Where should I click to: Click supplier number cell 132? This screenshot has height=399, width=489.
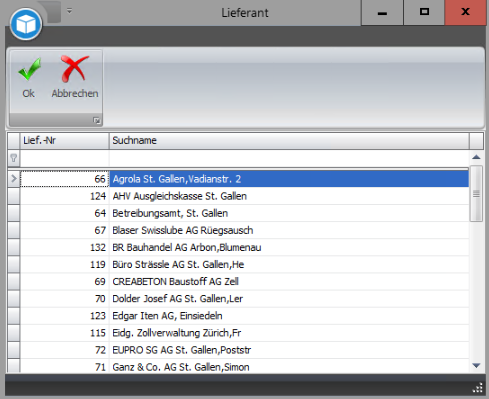click(64, 247)
